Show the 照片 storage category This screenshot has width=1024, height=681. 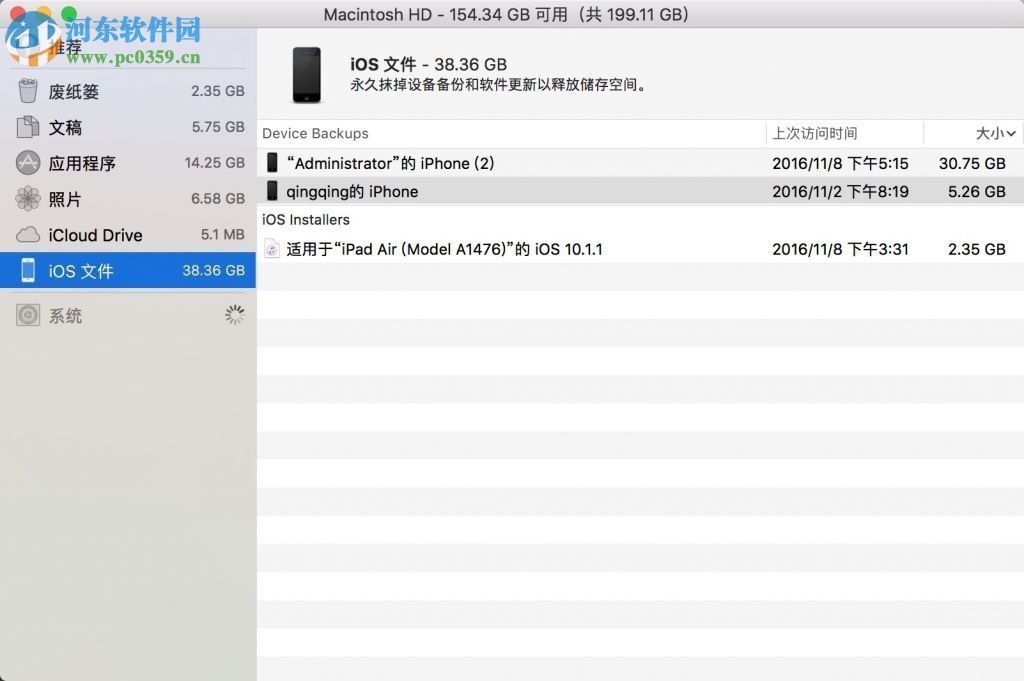tap(128, 198)
